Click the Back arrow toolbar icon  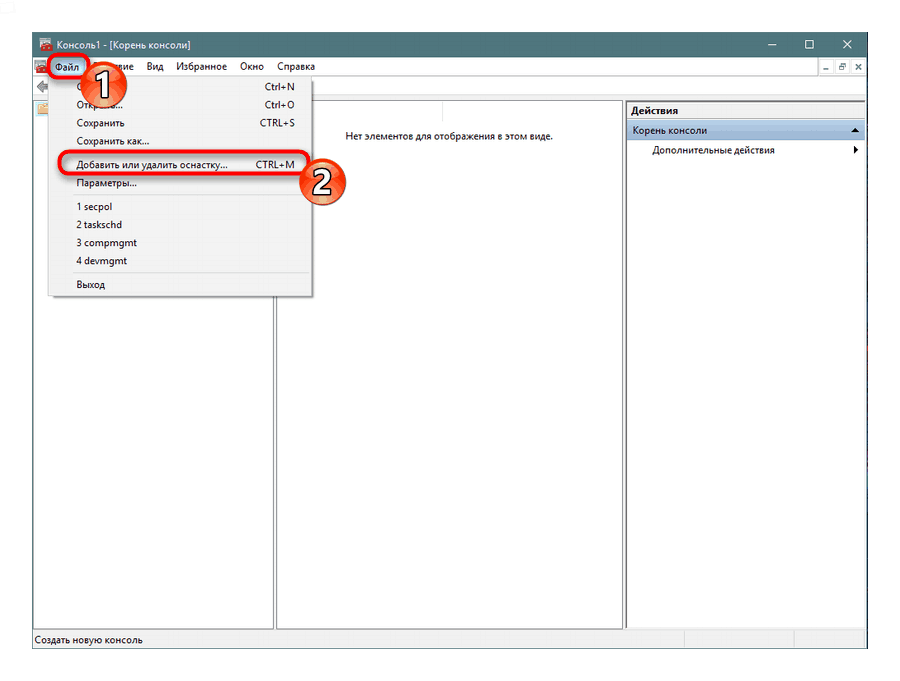pos(42,87)
